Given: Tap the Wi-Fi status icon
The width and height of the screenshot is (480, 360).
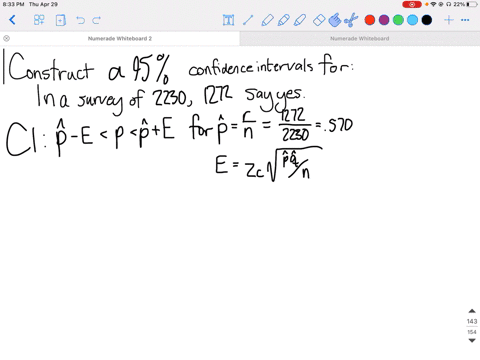Looking at the screenshot, I should [x=433, y=4].
